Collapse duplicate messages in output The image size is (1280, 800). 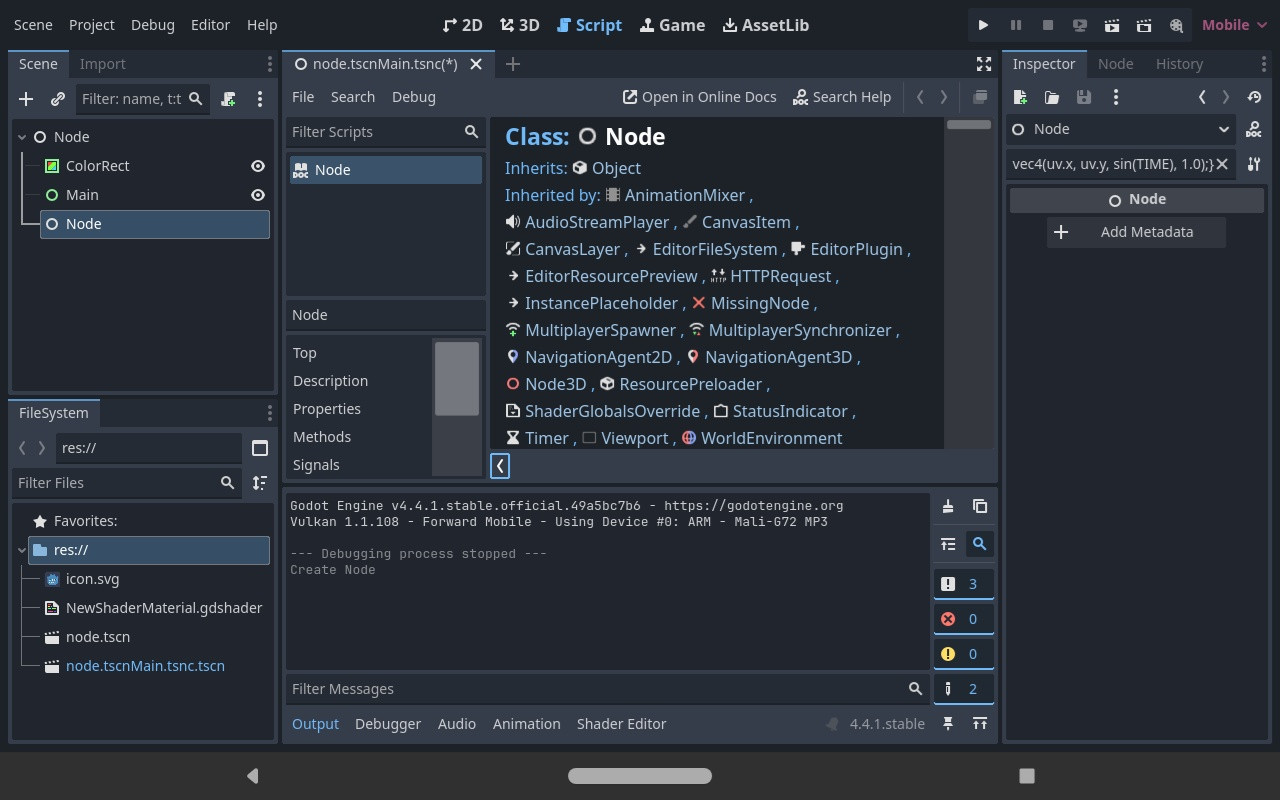pos(948,544)
